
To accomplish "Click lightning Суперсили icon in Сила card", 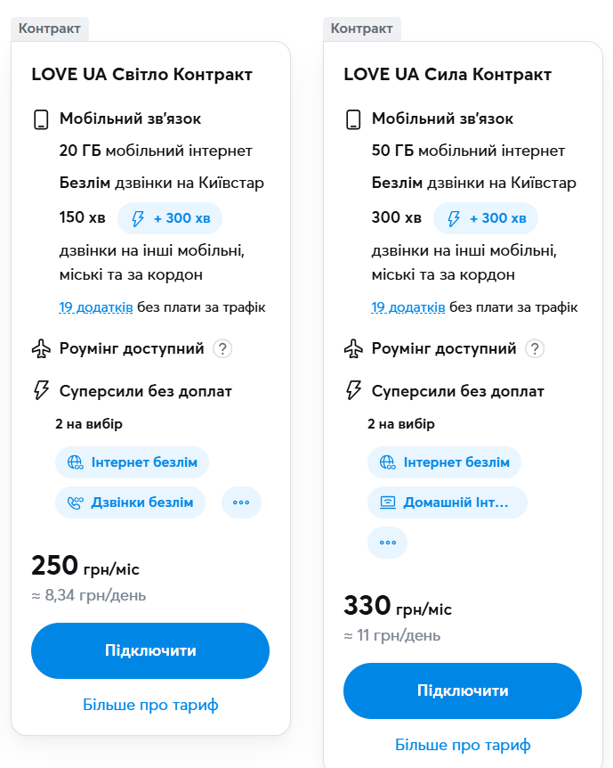I will (353, 390).
